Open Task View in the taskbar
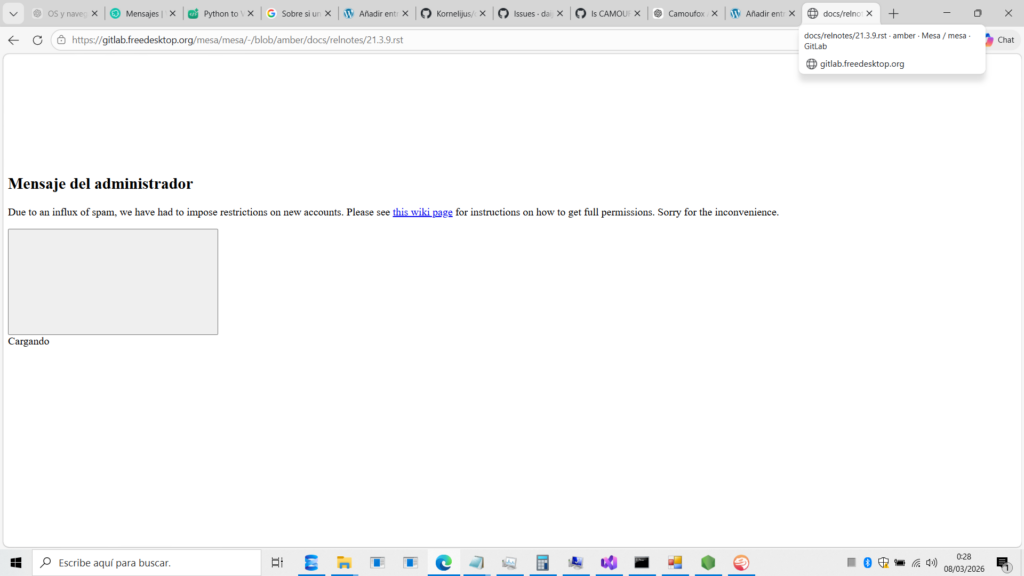 tap(278, 563)
